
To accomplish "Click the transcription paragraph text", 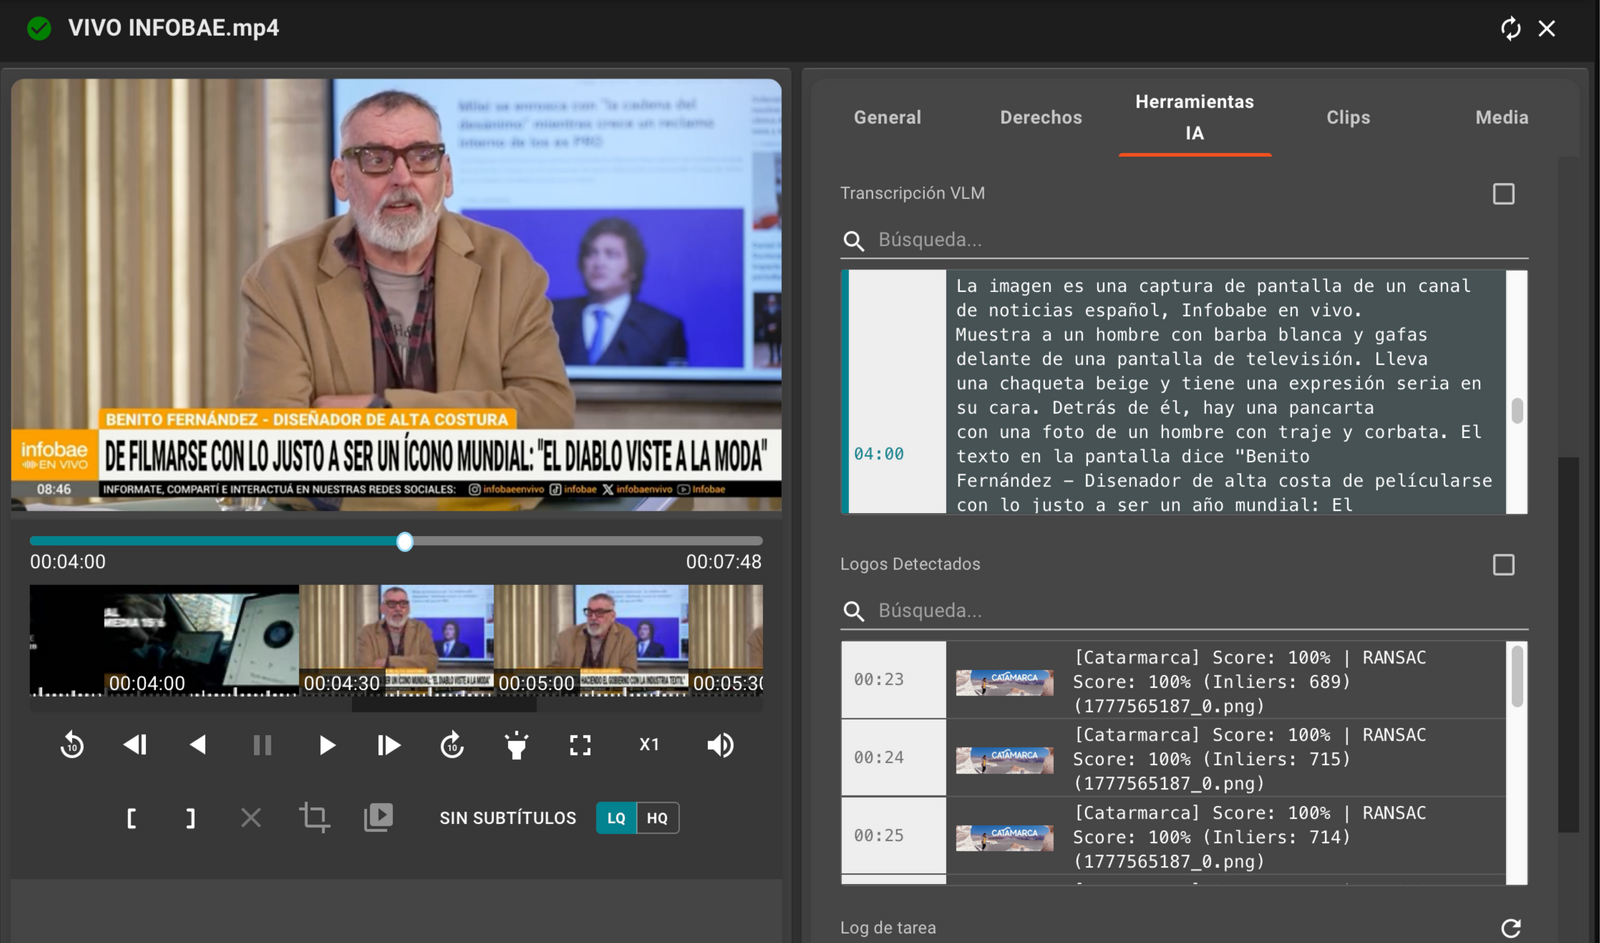I will [1224, 395].
